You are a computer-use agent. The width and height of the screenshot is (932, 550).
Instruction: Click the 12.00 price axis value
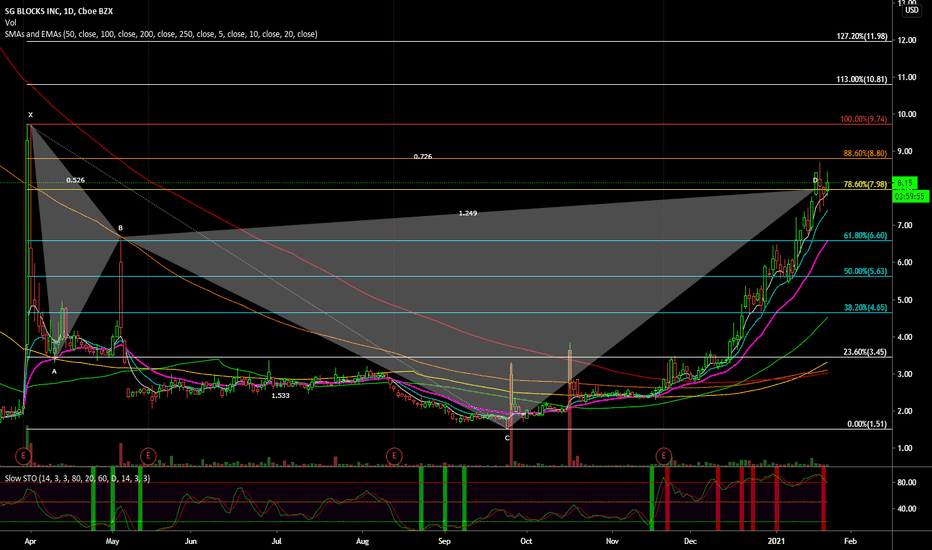[906, 40]
